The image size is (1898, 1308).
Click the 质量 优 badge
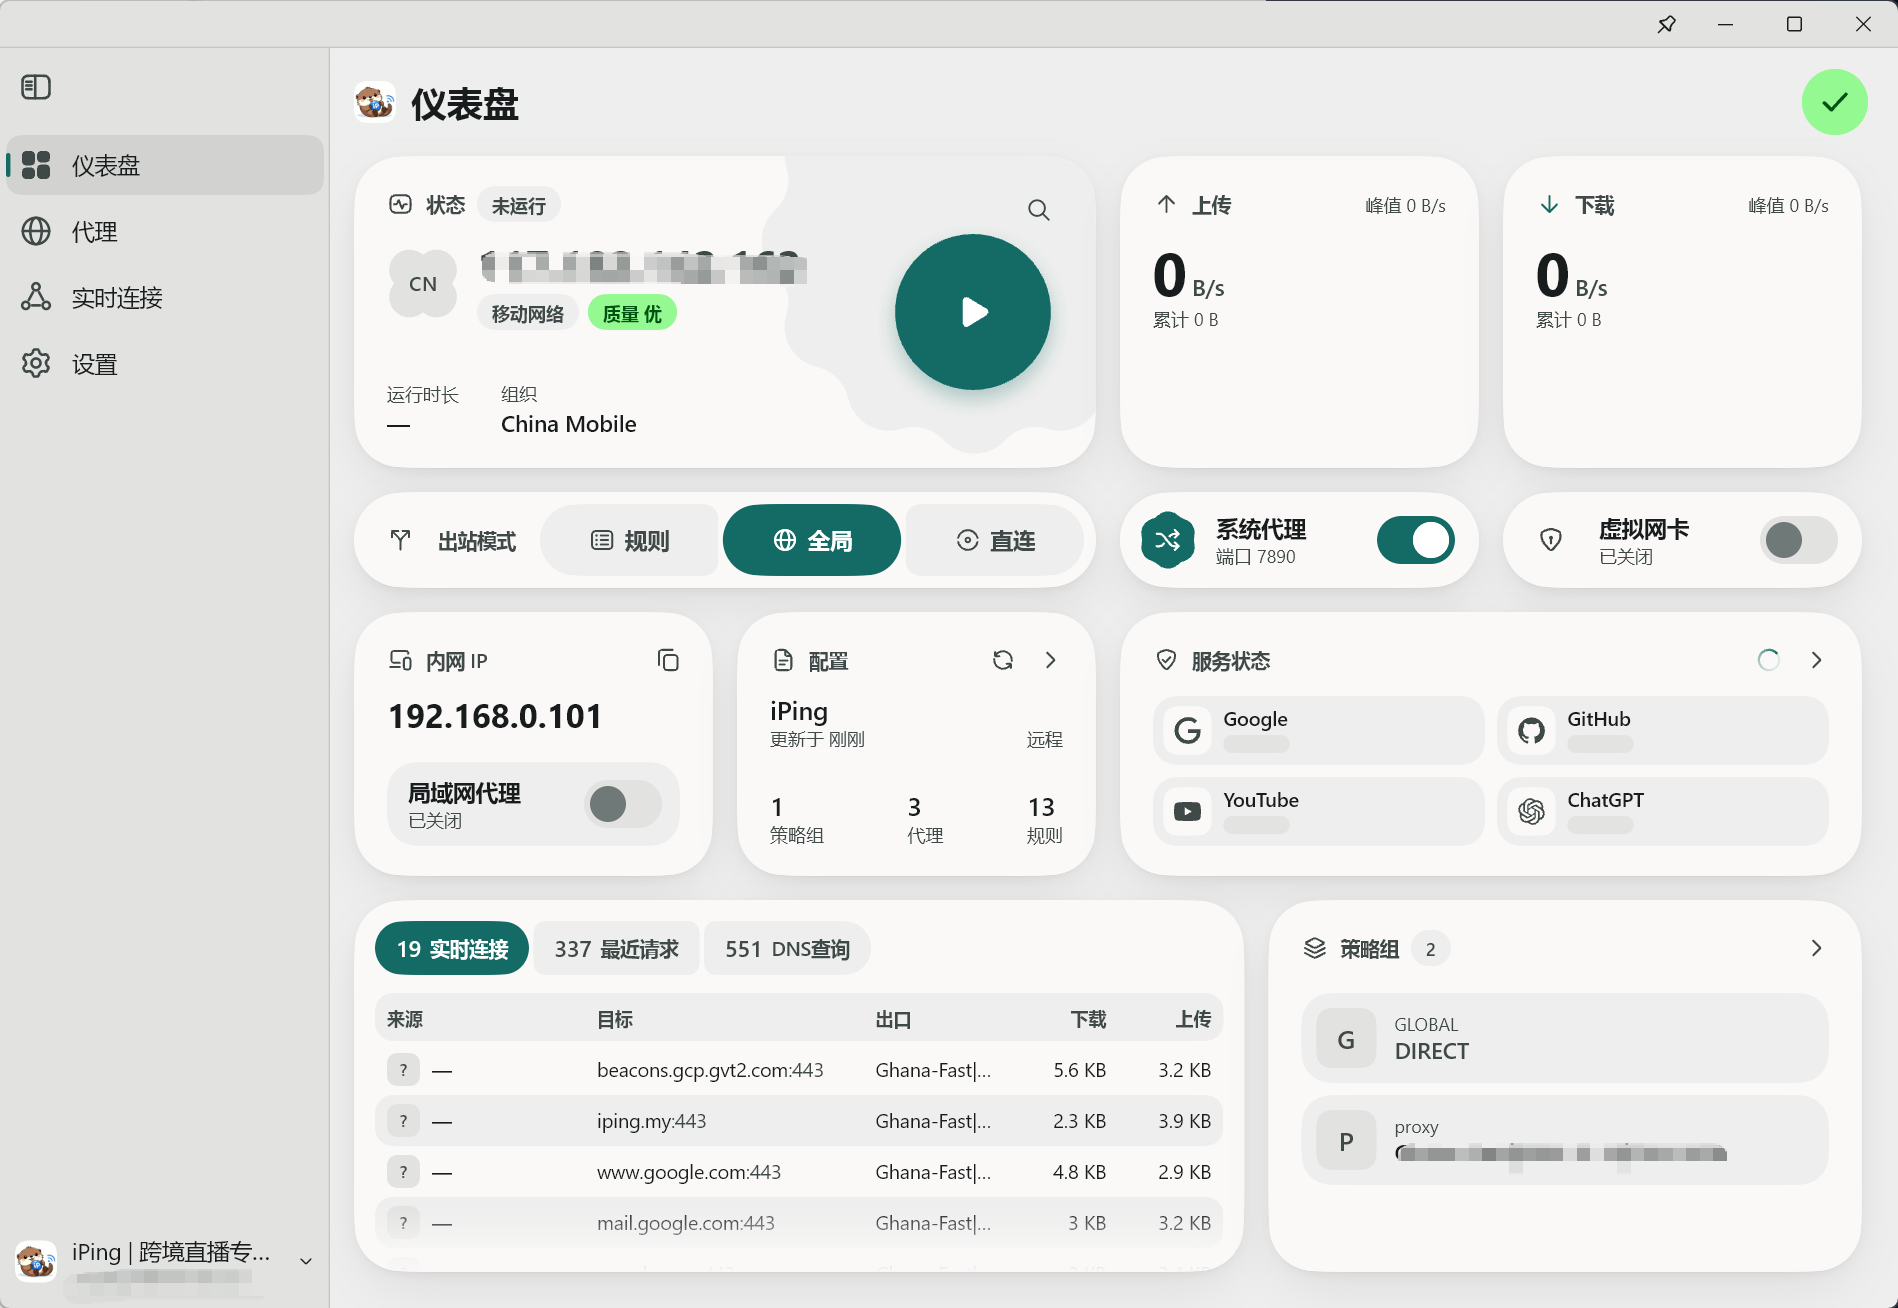632,313
